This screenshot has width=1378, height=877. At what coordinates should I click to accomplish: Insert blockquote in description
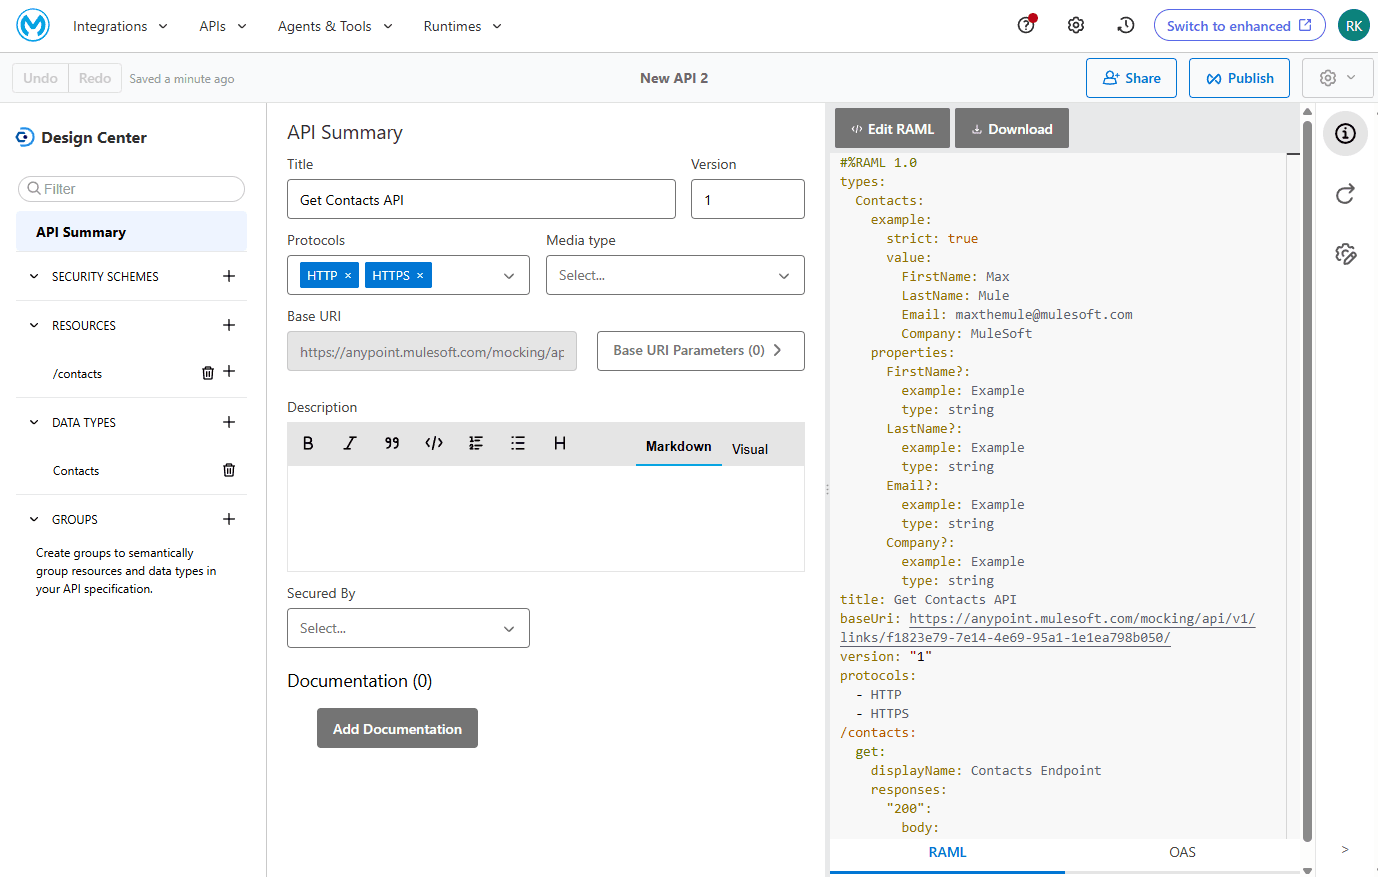[x=392, y=443]
